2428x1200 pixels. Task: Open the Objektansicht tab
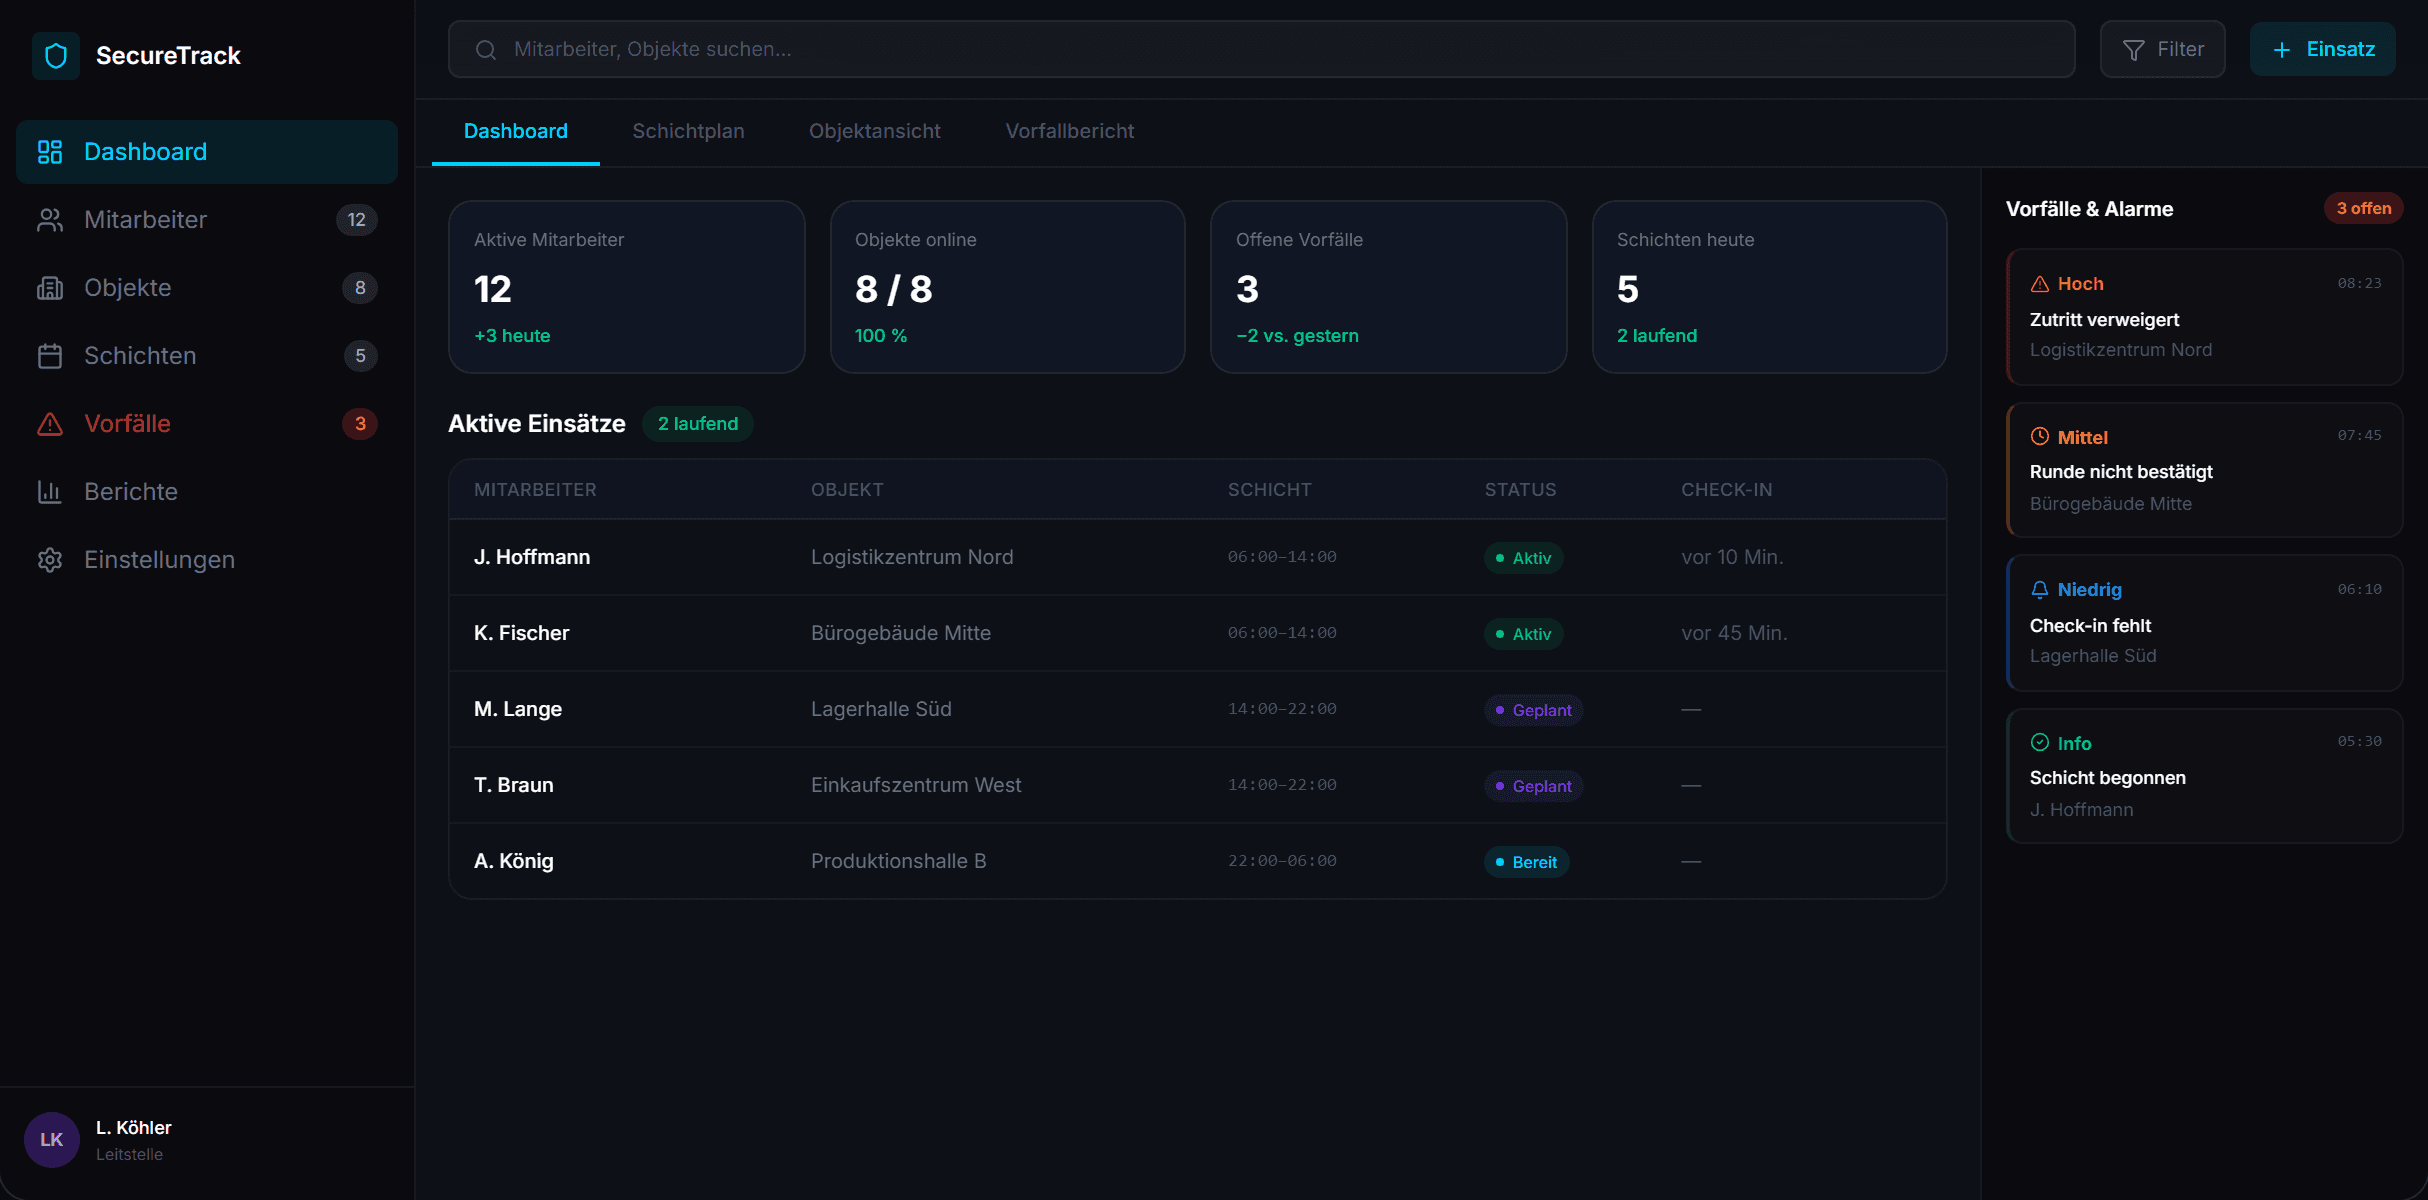(875, 131)
